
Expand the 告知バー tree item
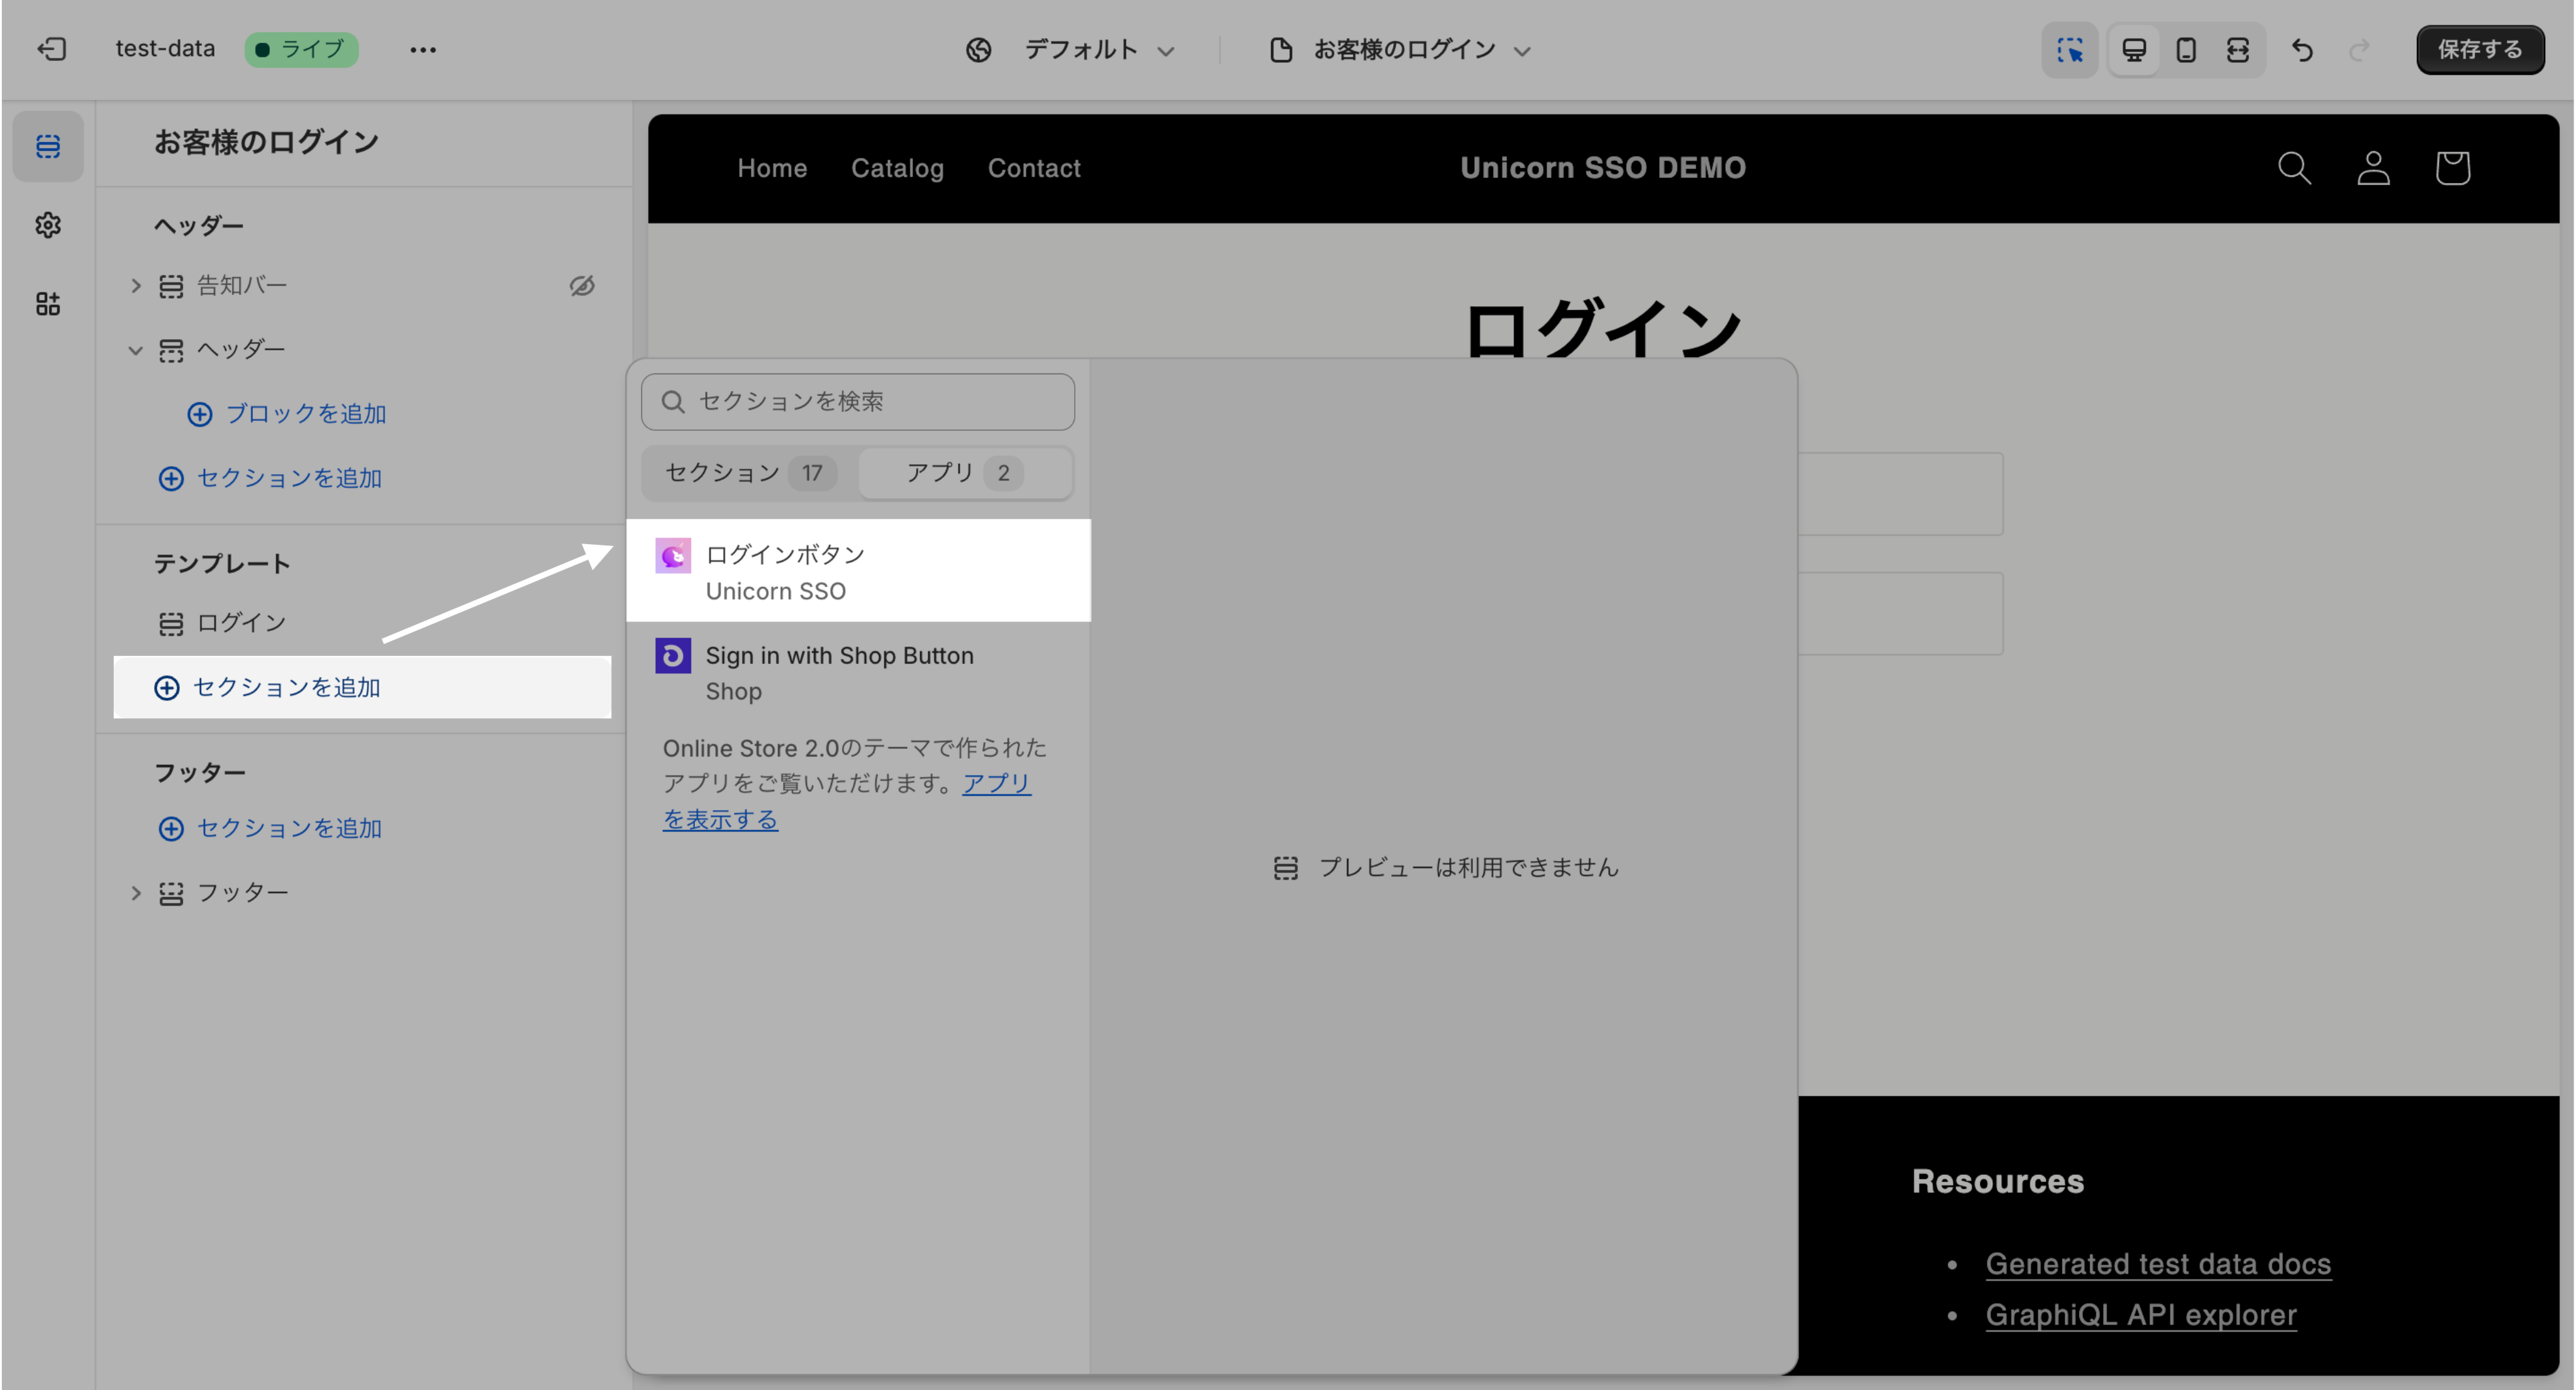[136, 286]
